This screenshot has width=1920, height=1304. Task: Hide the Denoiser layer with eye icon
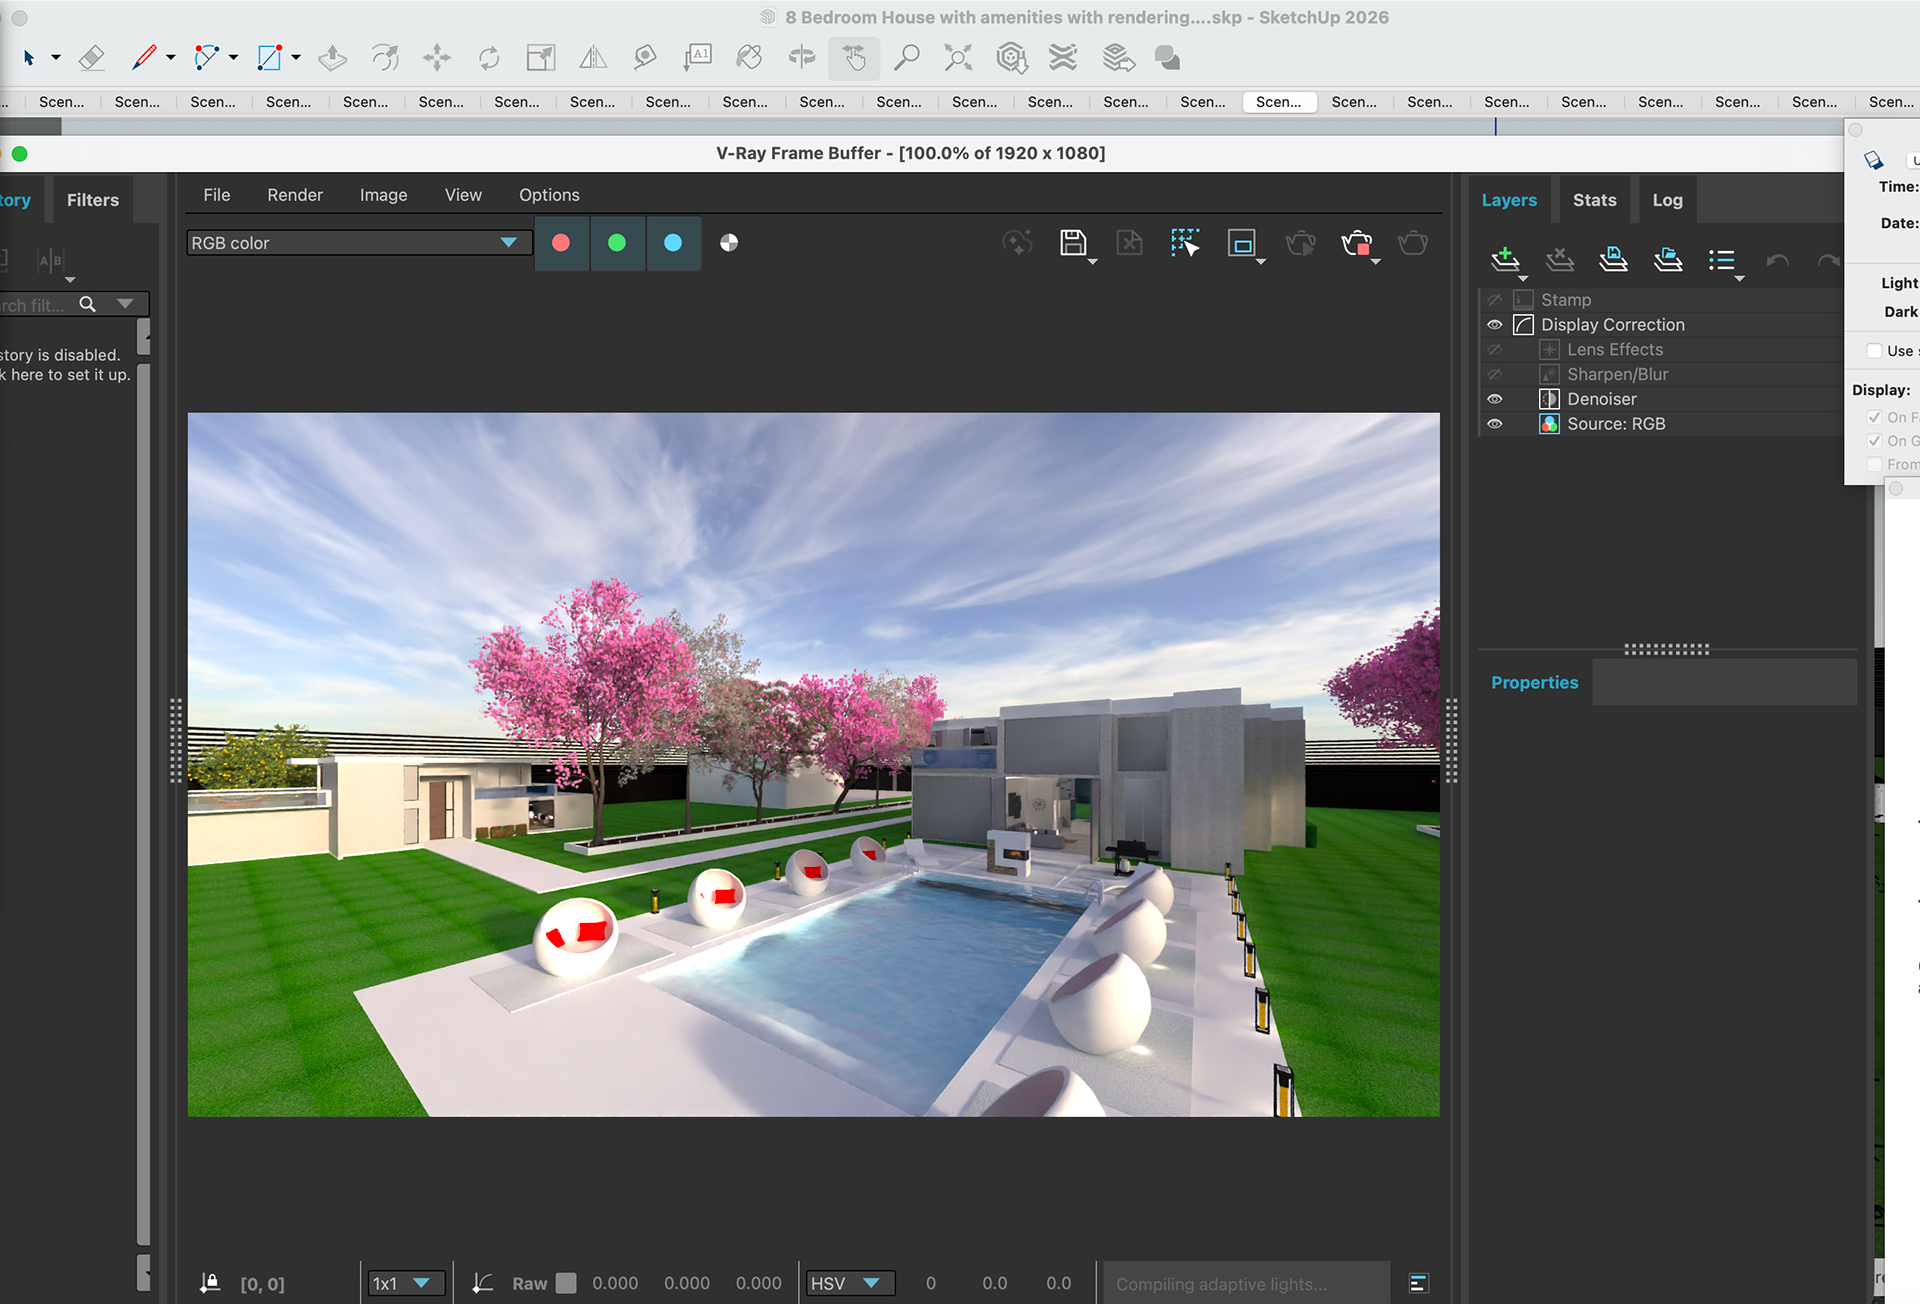pyautogui.click(x=1495, y=399)
